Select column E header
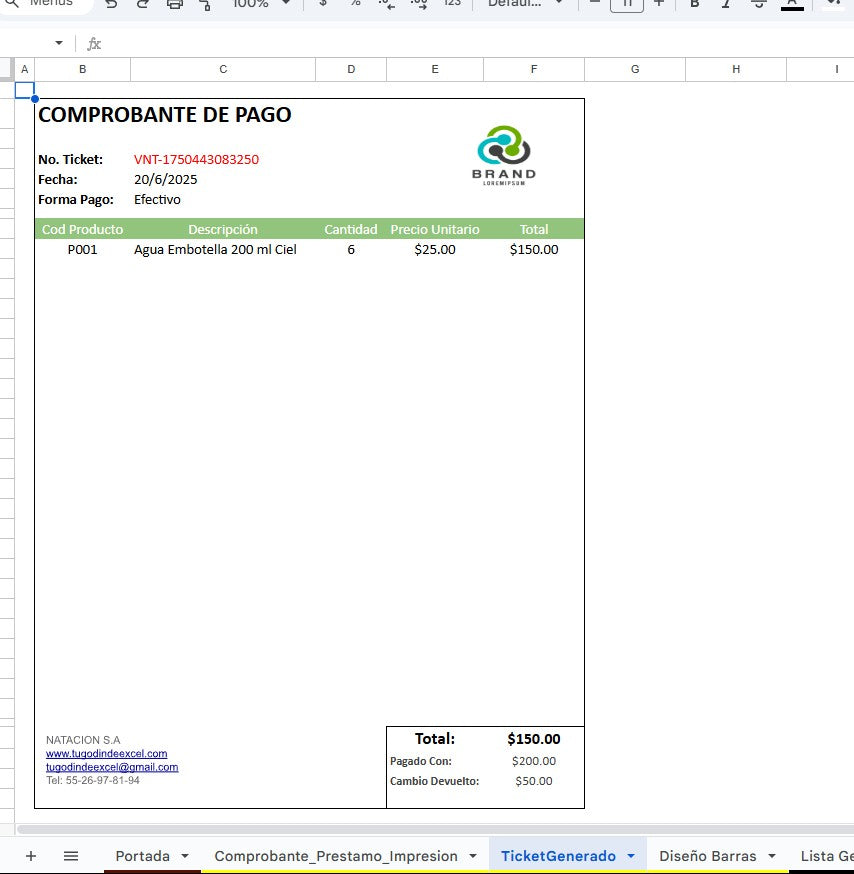Image resolution: width=854 pixels, height=874 pixels. pyautogui.click(x=435, y=69)
